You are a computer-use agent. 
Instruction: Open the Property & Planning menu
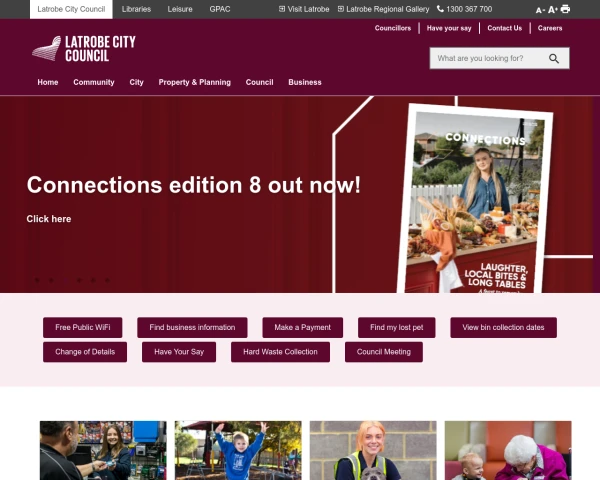coord(194,82)
